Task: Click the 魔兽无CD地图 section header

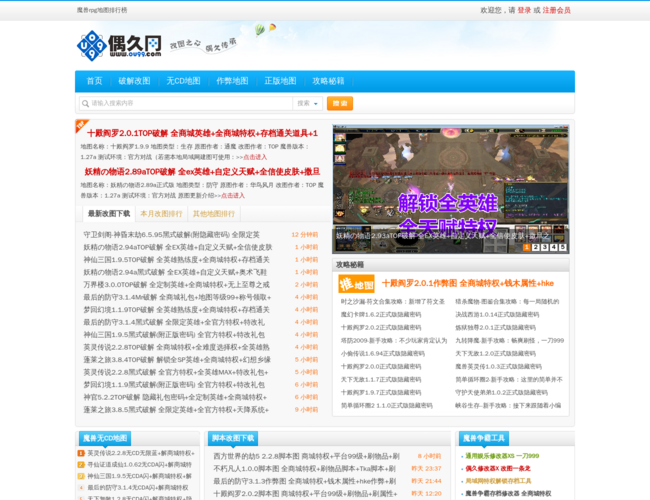Action: pos(105,438)
